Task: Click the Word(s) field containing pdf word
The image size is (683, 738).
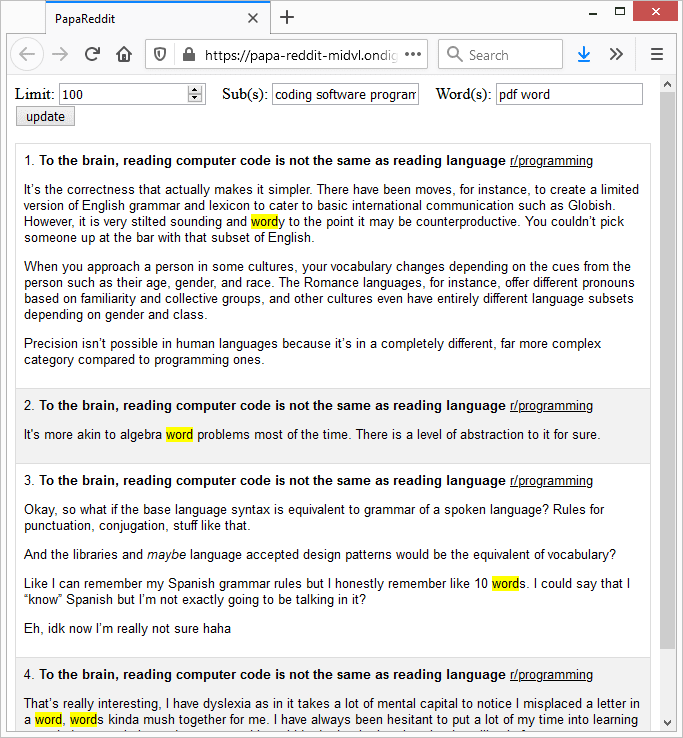Action: 569,95
